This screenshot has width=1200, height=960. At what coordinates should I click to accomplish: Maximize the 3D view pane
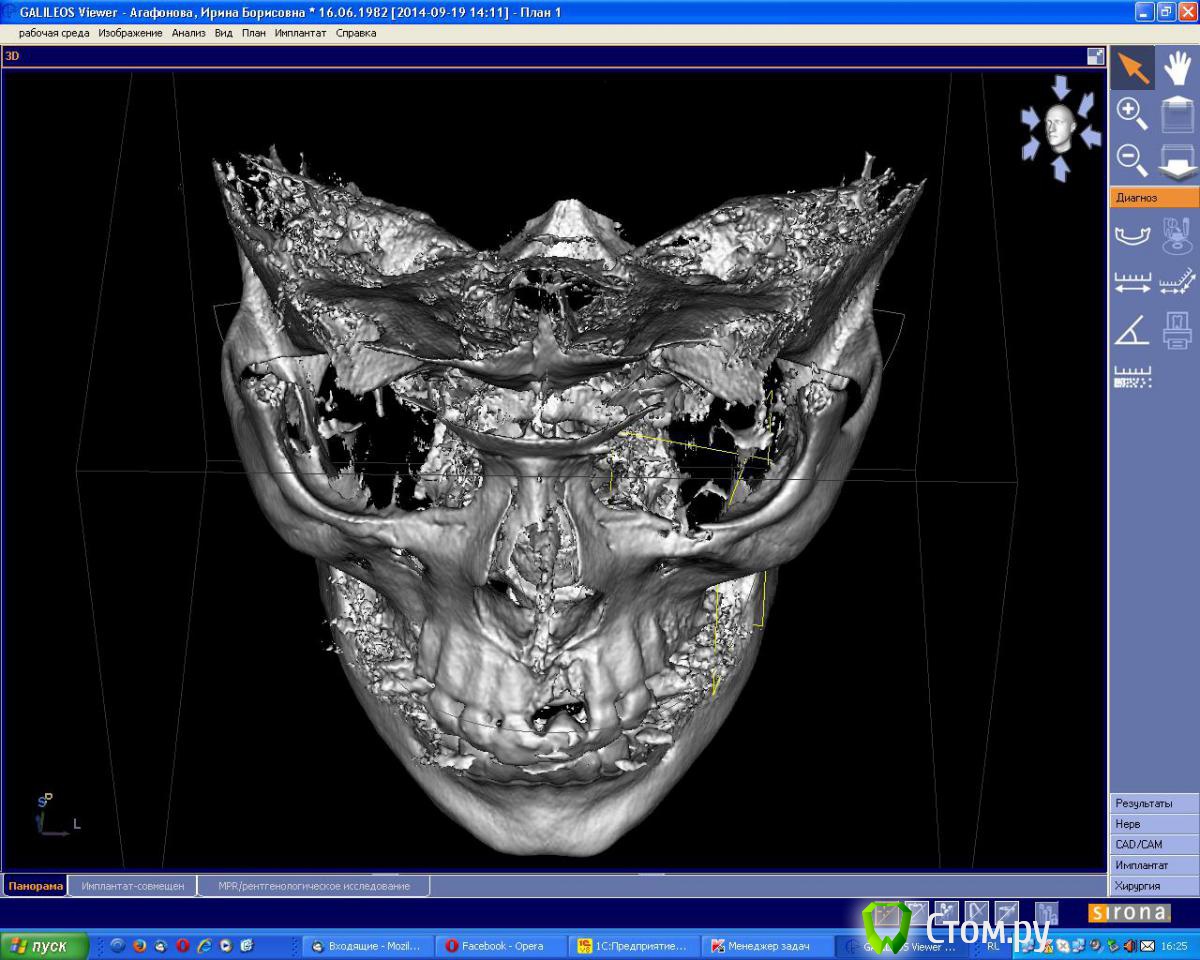tap(1095, 57)
